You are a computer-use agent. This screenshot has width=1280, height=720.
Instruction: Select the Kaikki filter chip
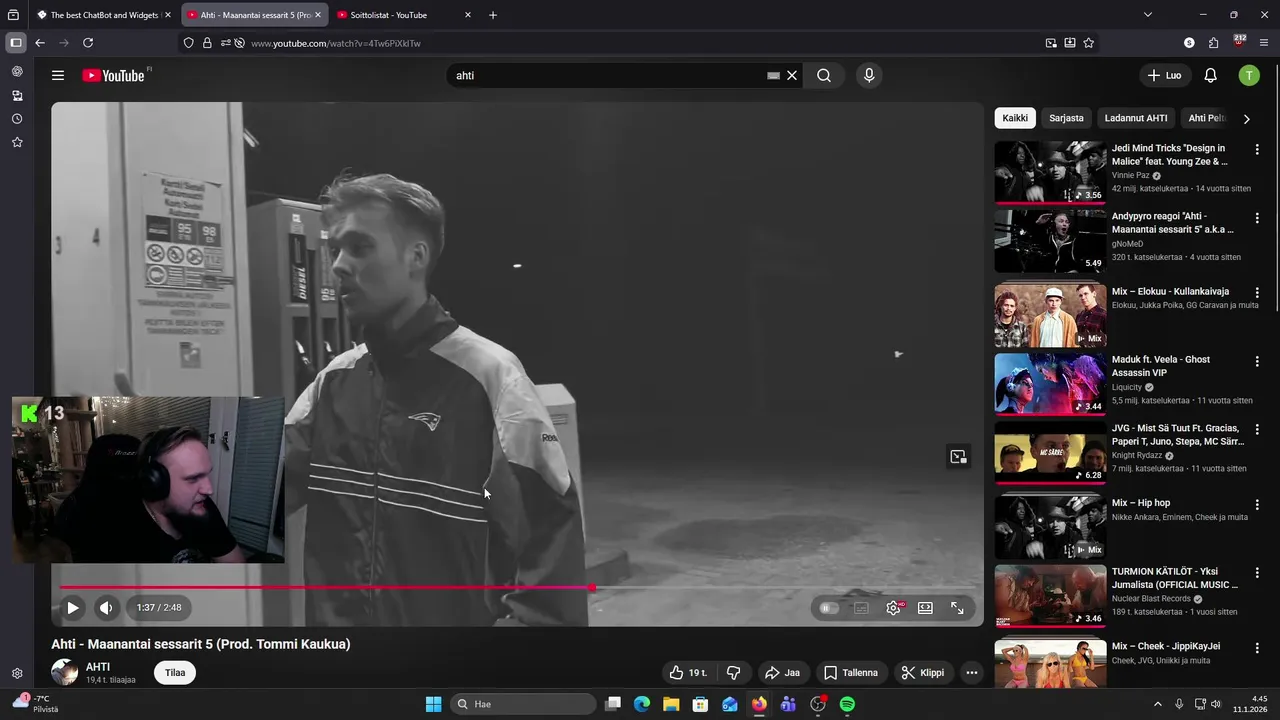click(x=1015, y=118)
